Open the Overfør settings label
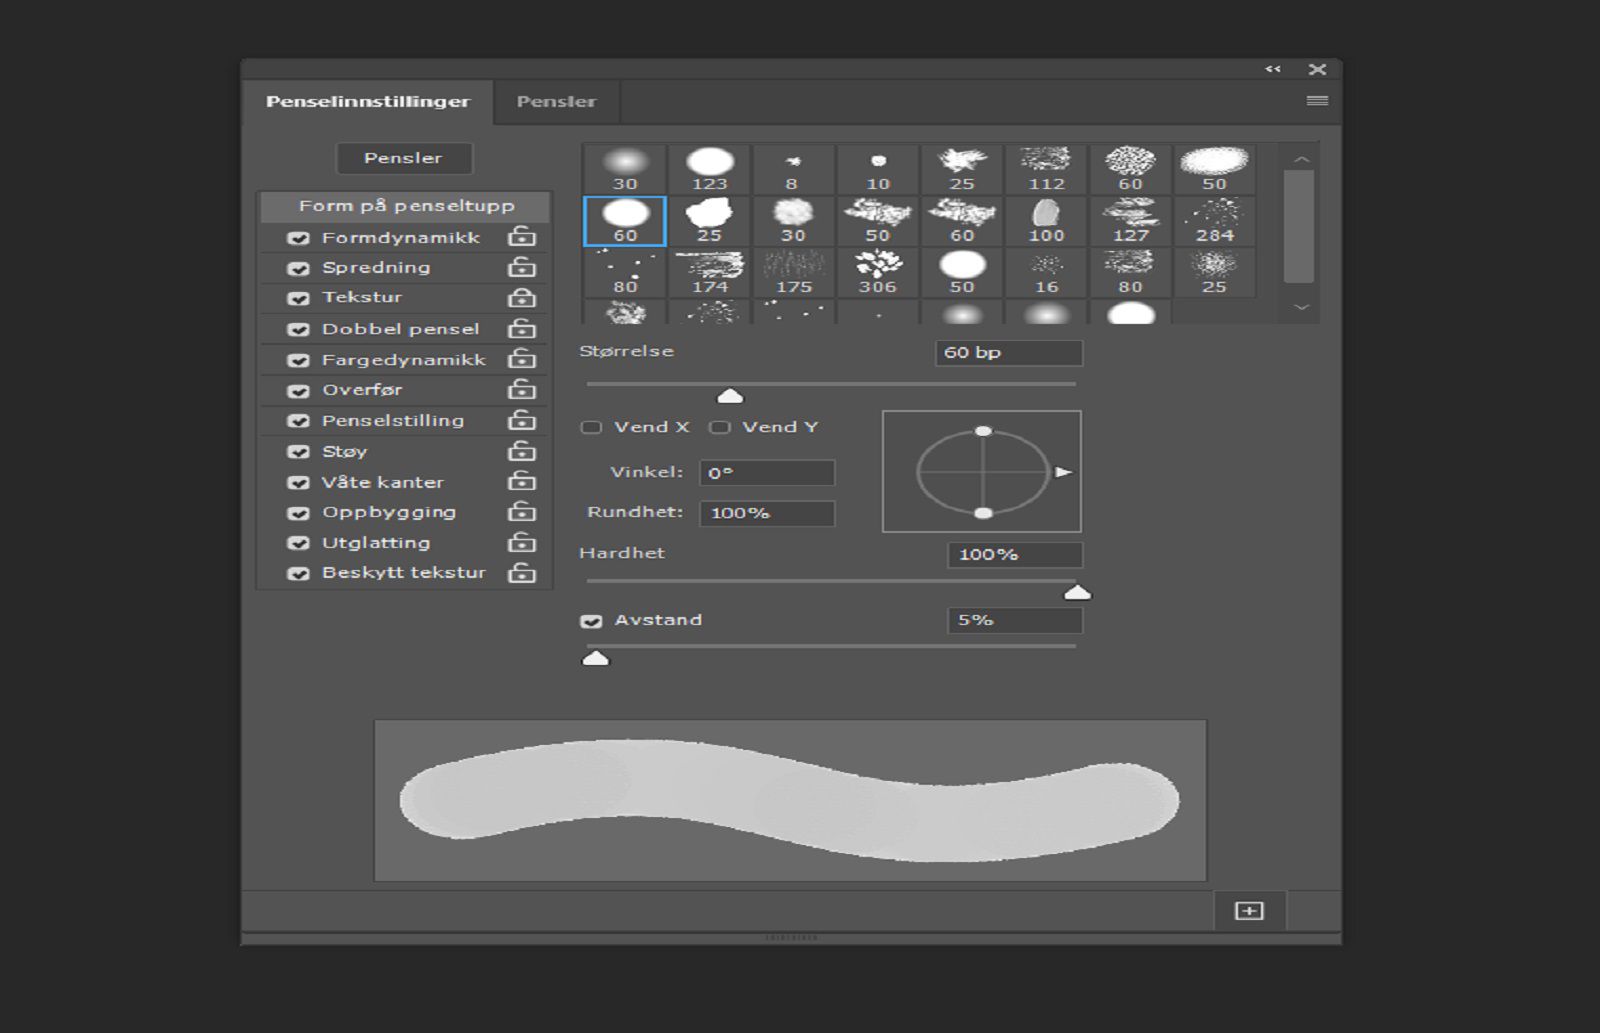The height and width of the screenshot is (1033, 1600). click(362, 390)
